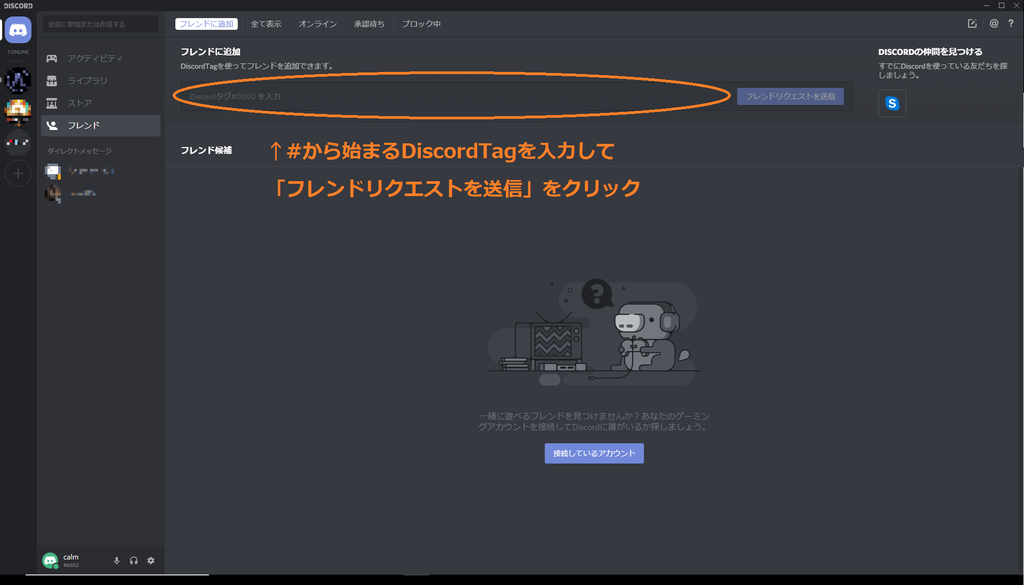Add a server with the plus icon

(x=18, y=174)
